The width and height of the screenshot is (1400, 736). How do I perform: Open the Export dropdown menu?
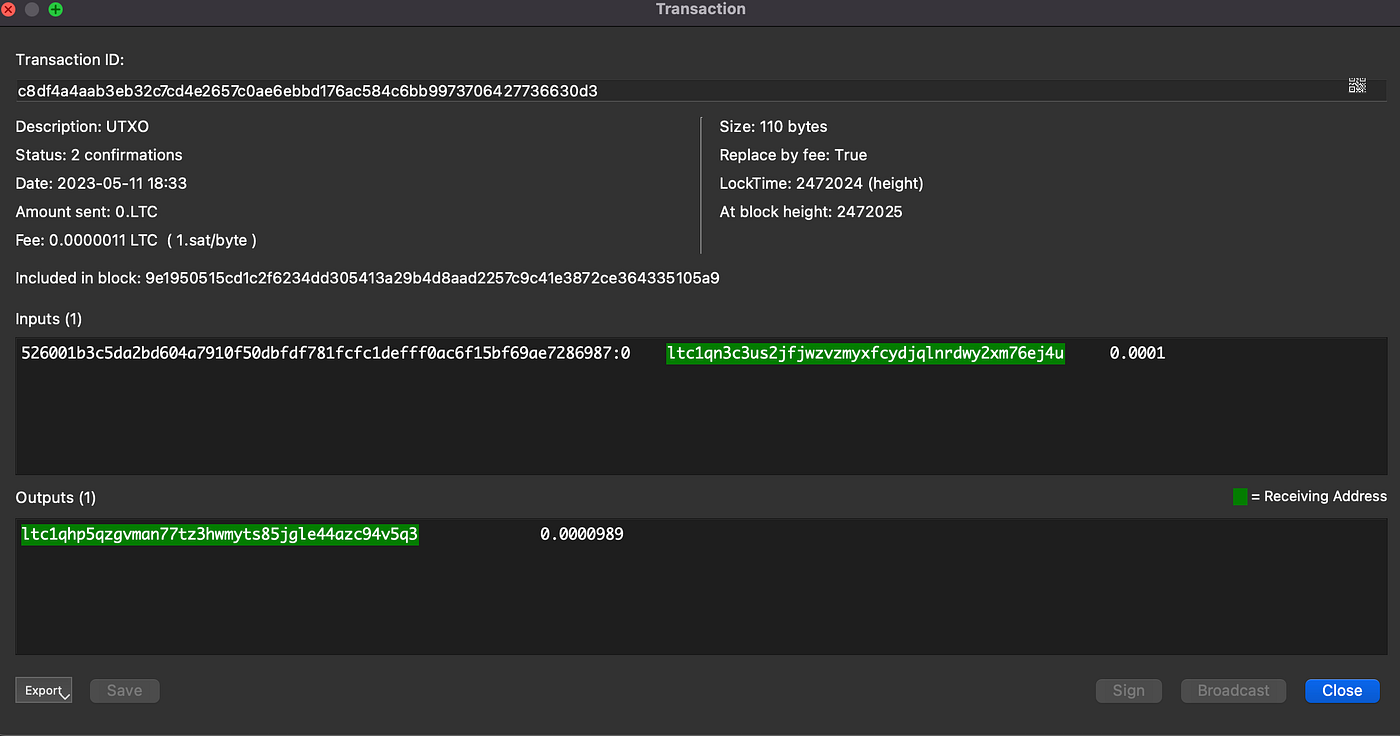tap(44, 690)
